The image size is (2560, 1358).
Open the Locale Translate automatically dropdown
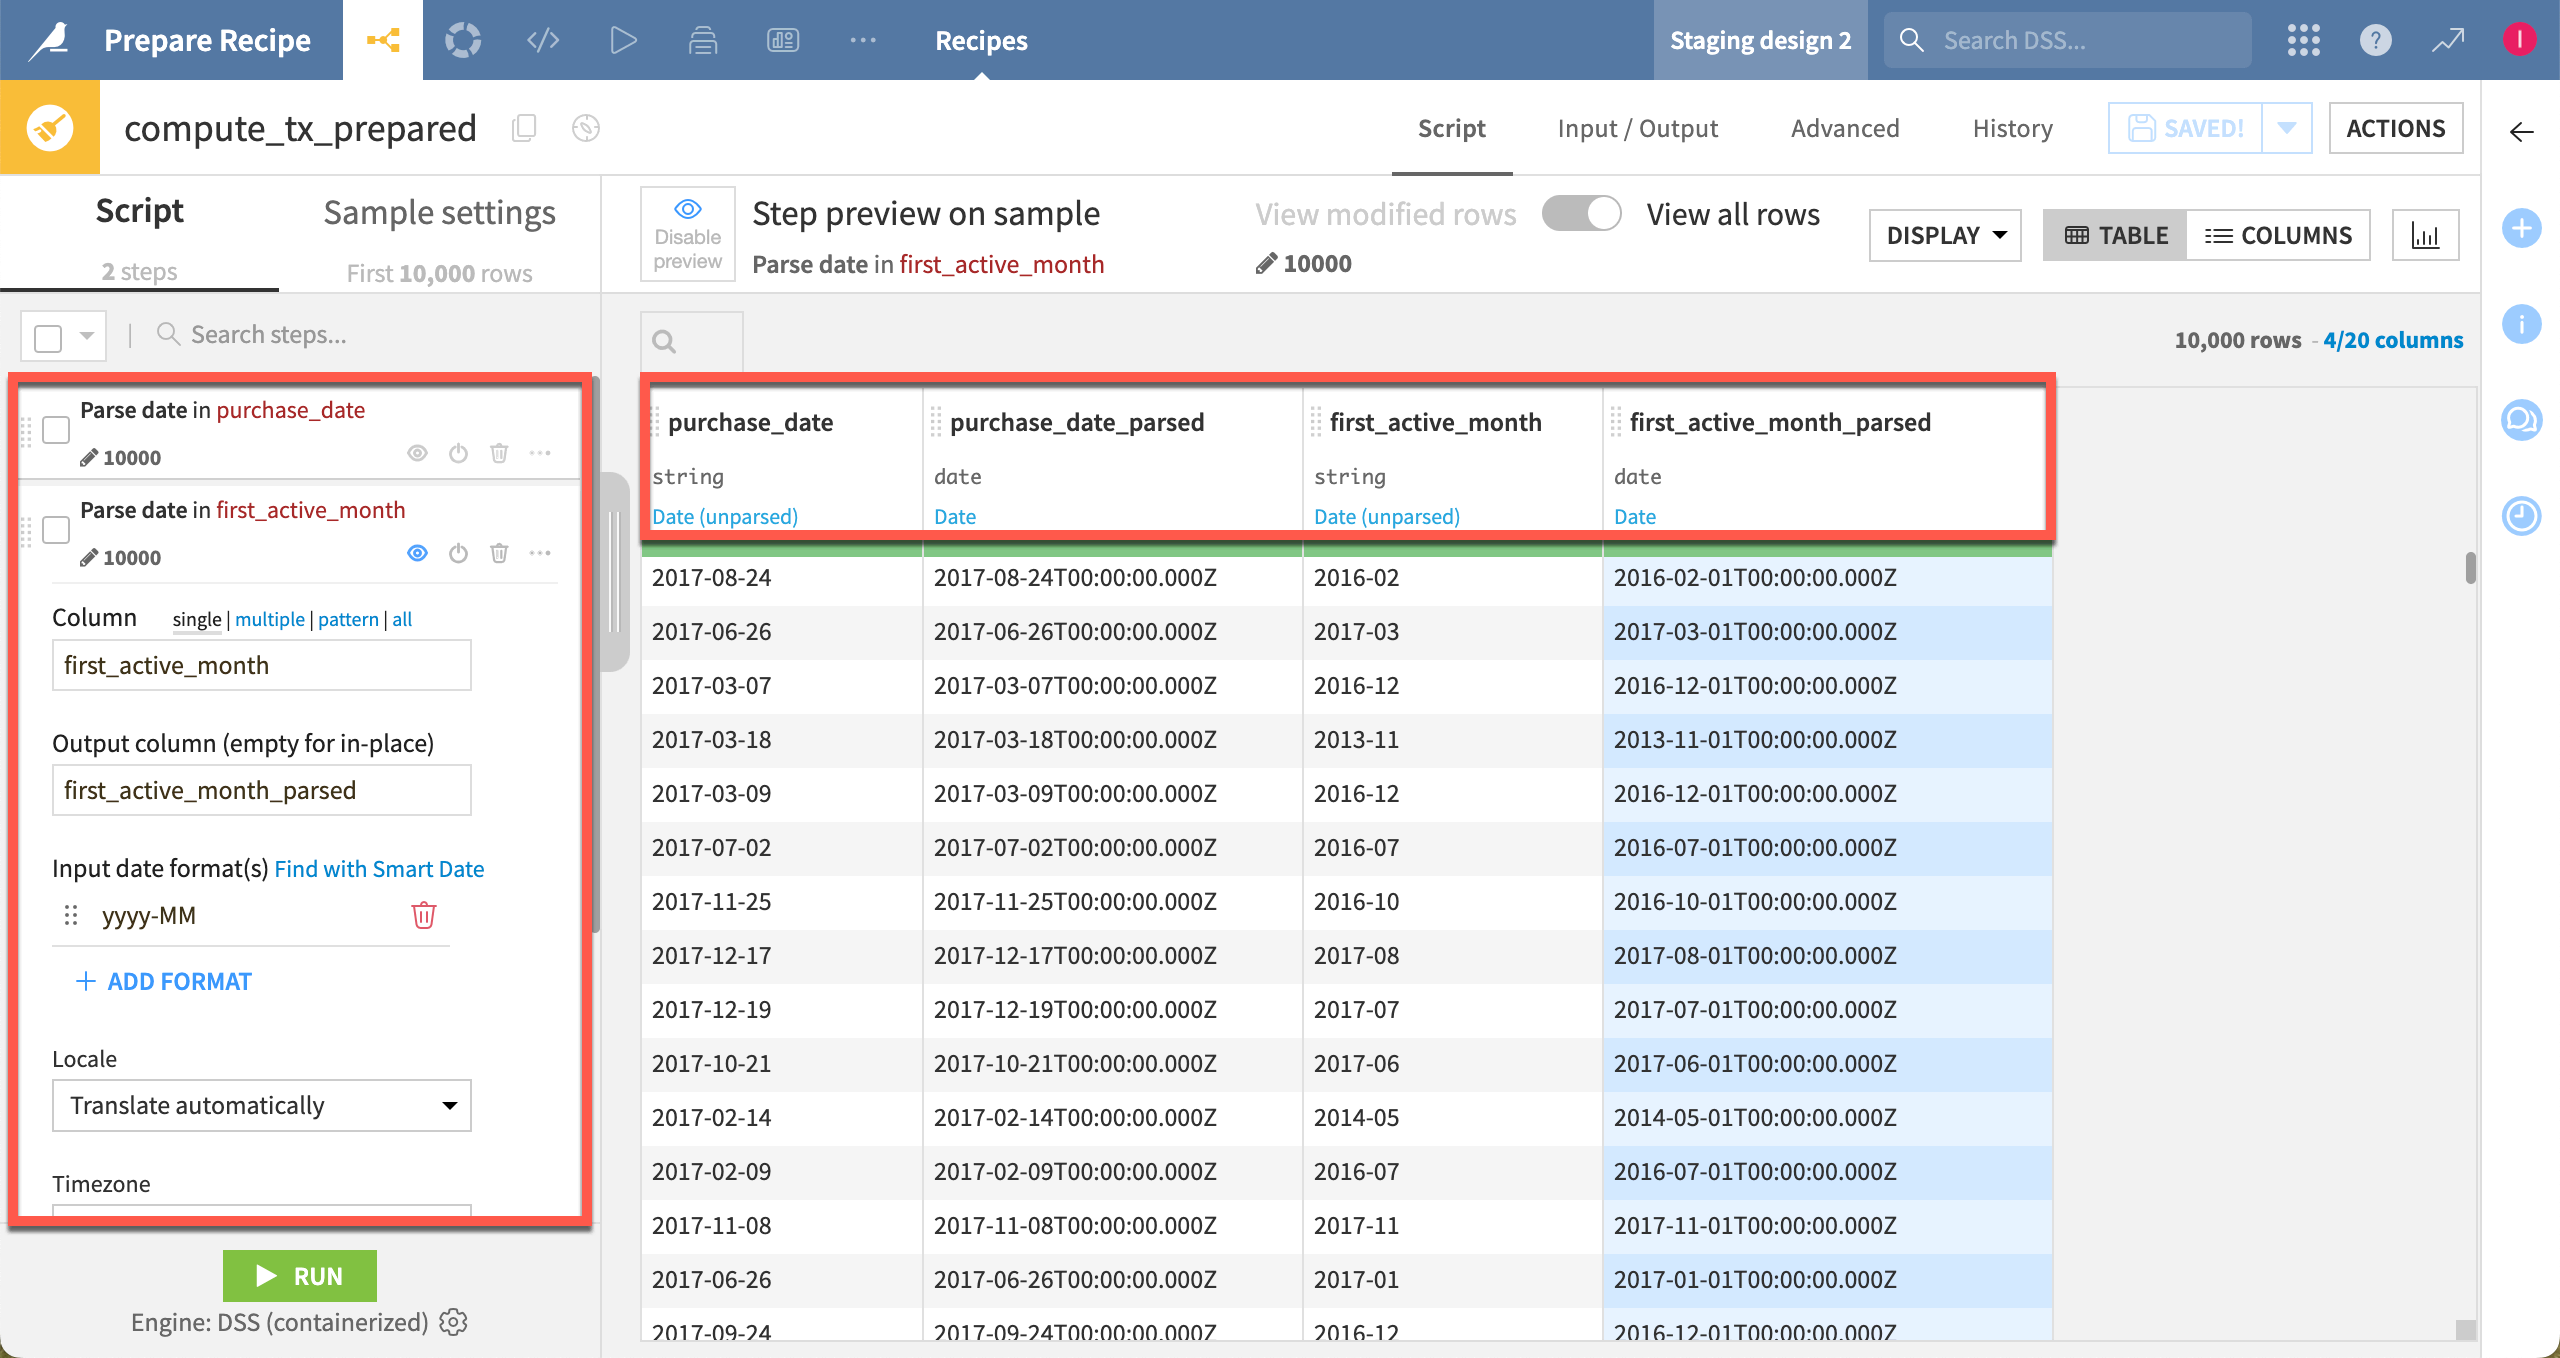[262, 1105]
